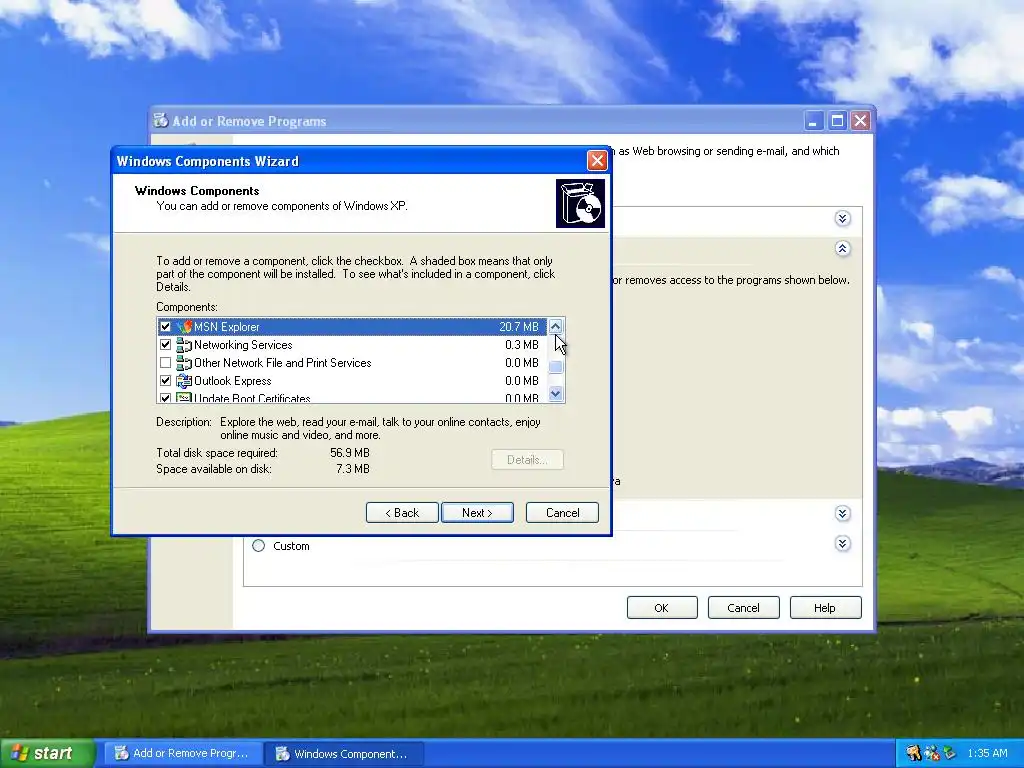Select the MSN Explorer list row text
The image size is (1024, 768).
point(227,327)
